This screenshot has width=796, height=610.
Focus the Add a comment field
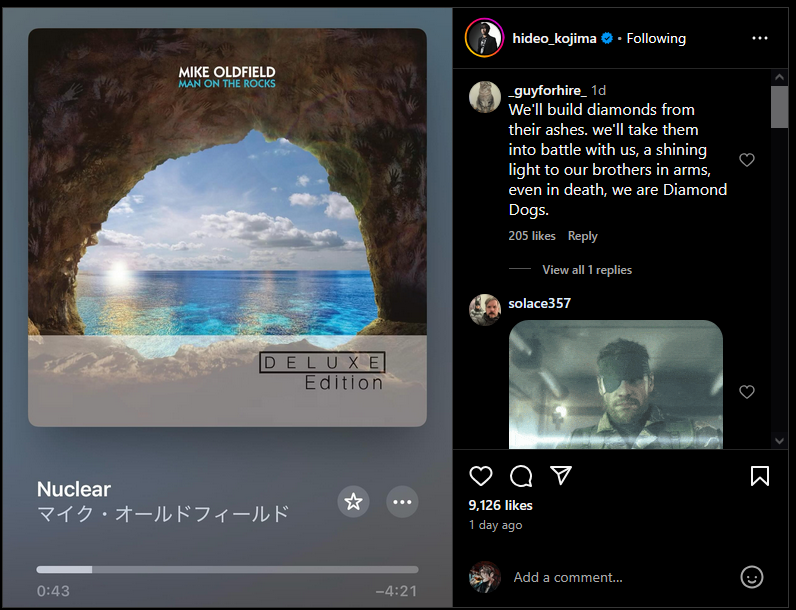click(x=622, y=578)
